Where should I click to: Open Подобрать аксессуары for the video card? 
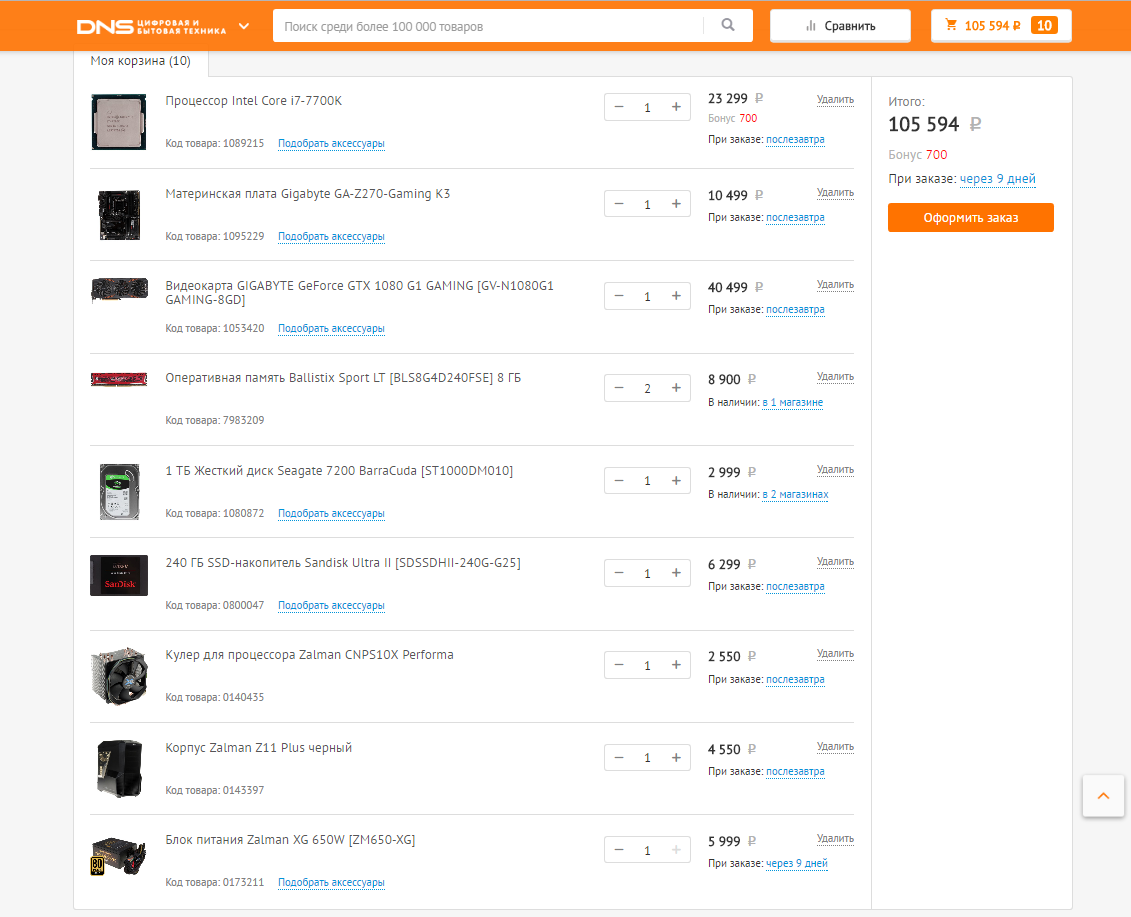click(x=331, y=328)
